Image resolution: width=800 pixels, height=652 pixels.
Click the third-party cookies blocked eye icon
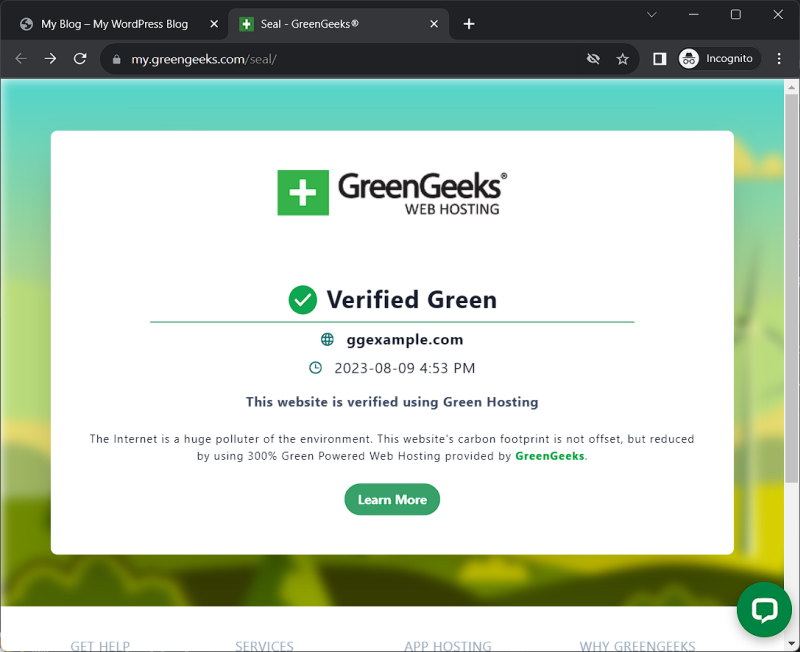click(x=593, y=59)
